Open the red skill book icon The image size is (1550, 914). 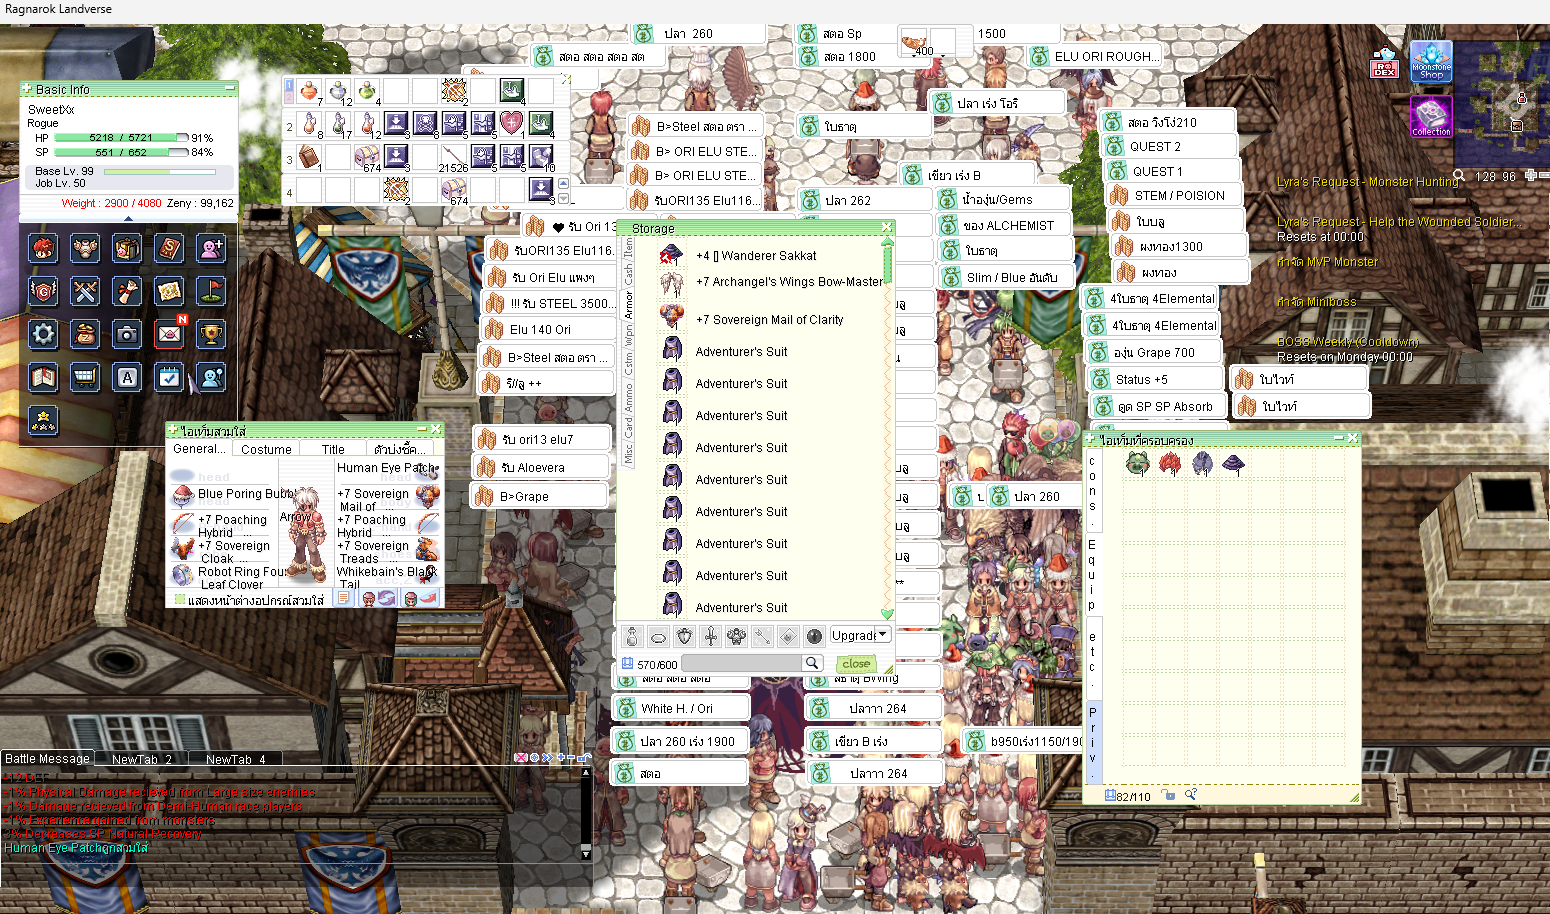[169, 248]
